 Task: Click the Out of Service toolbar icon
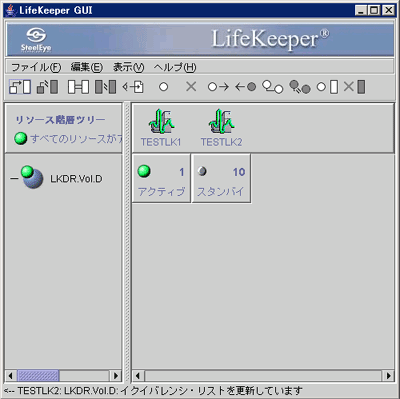tap(354, 87)
